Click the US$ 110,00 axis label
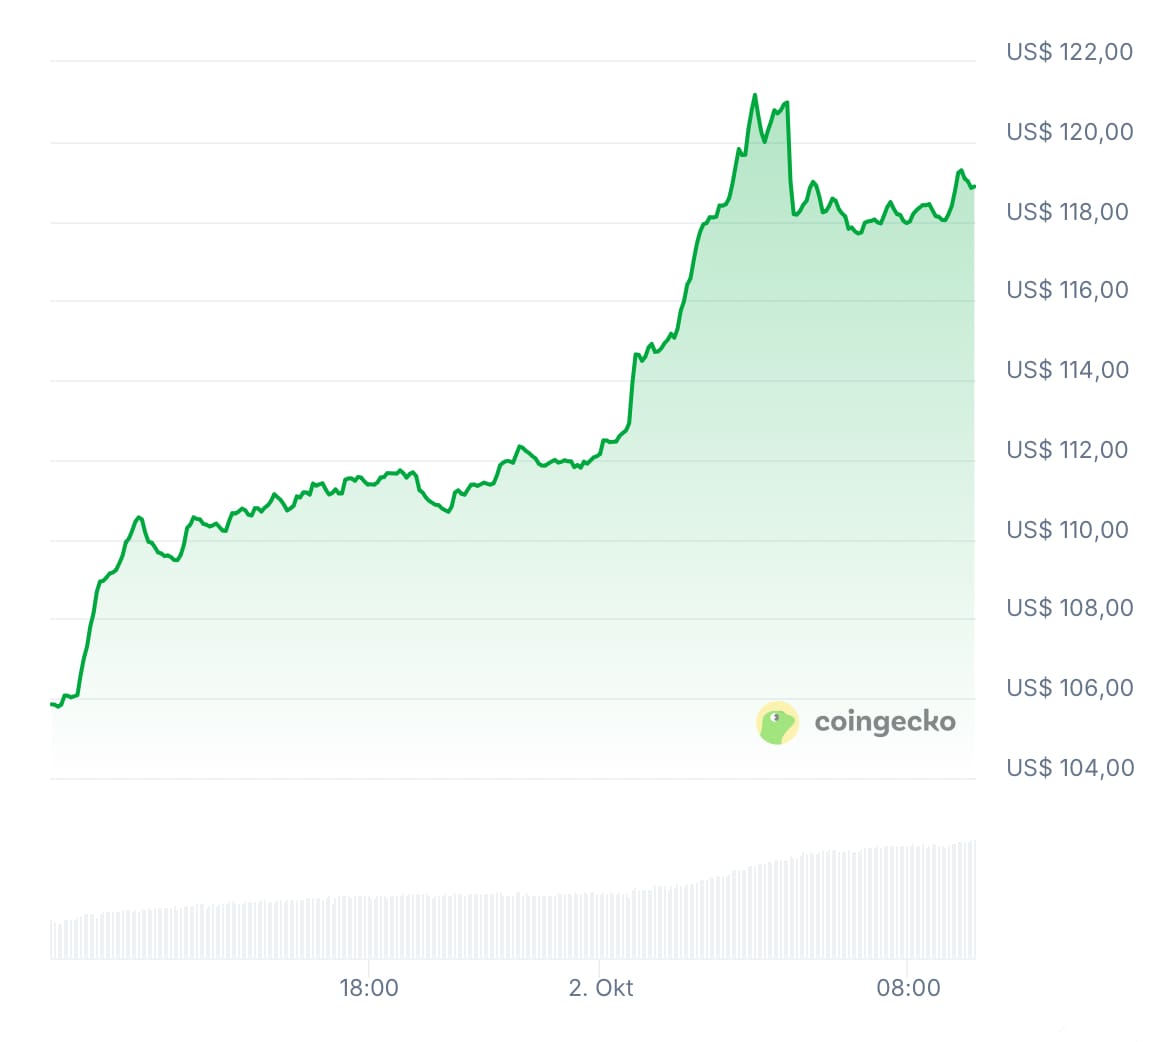This screenshot has width=1172, height=1042. (x=1067, y=530)
